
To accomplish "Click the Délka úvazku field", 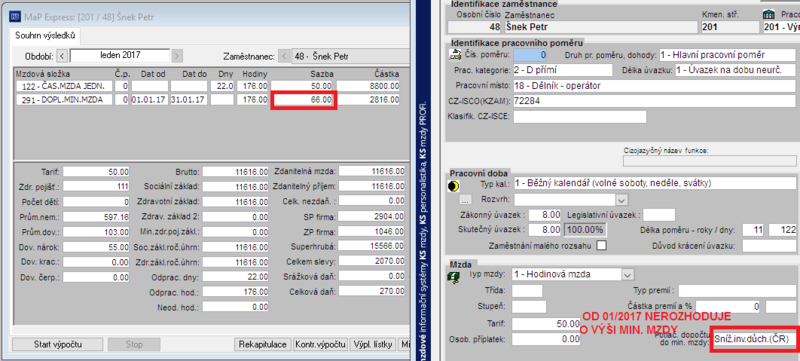I will (x=736, y=70).
